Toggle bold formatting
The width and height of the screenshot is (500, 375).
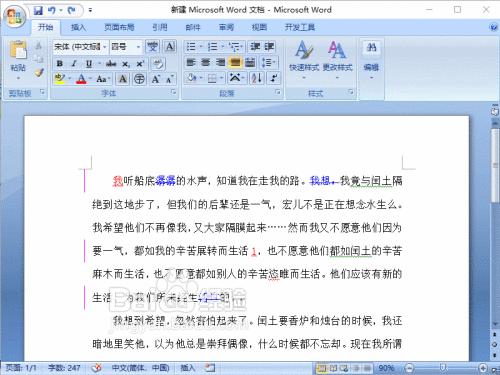pos(60,63)
